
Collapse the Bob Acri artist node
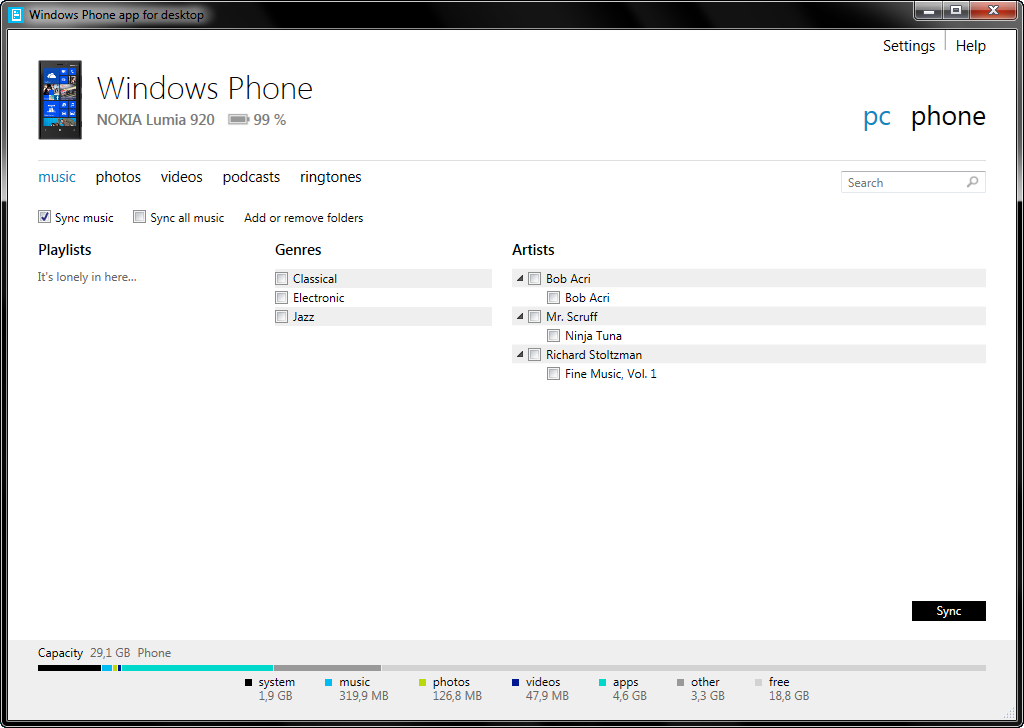coord(520,278)
